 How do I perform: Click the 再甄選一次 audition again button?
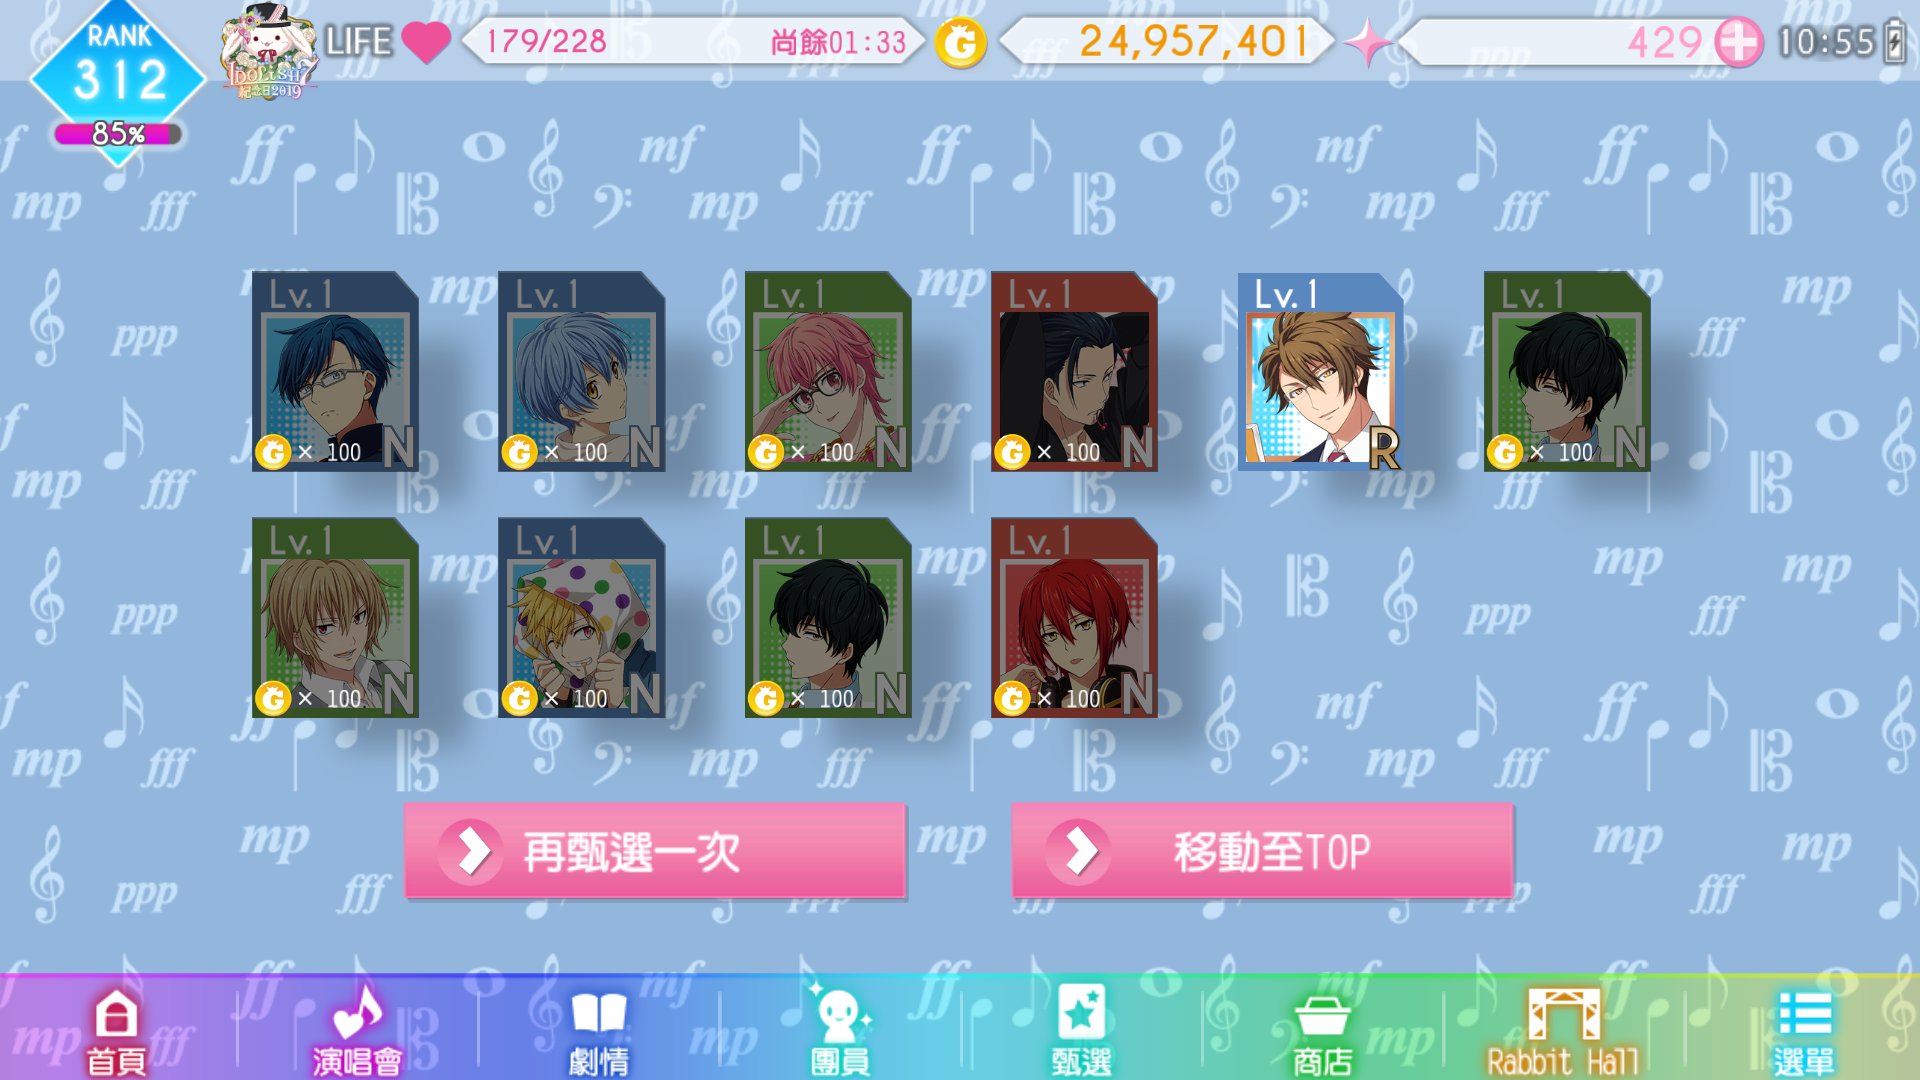[655, 851]
